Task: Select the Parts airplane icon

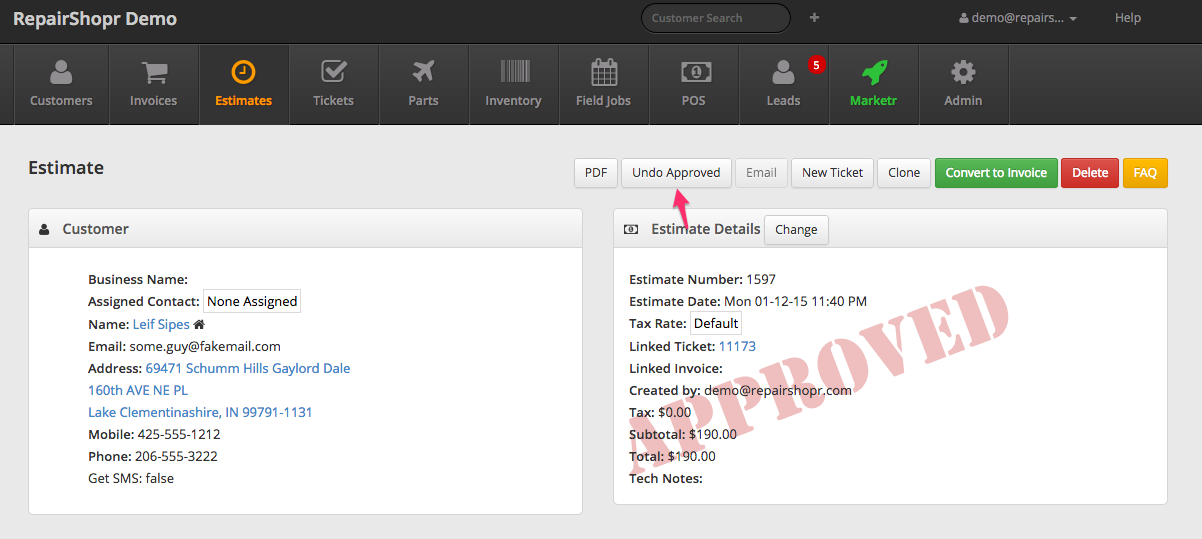Action: coord(423,73)
